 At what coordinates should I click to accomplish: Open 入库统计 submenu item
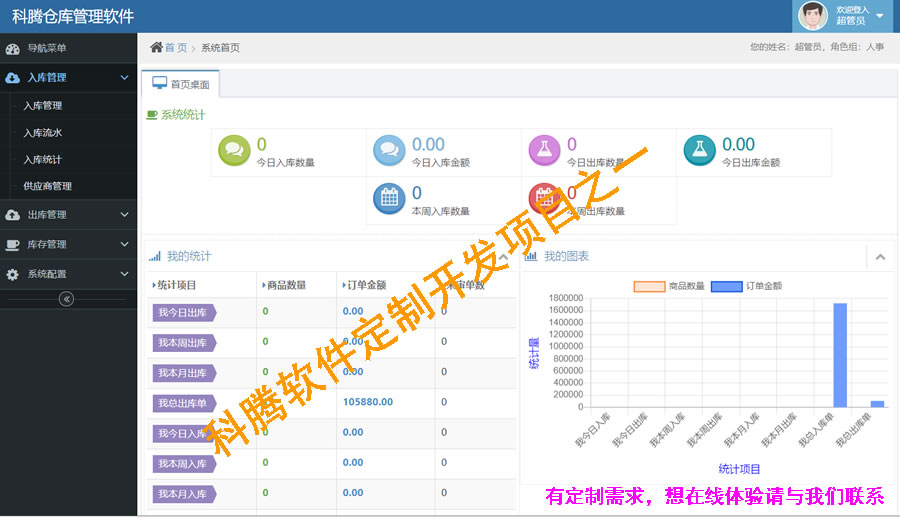[43, 160]
